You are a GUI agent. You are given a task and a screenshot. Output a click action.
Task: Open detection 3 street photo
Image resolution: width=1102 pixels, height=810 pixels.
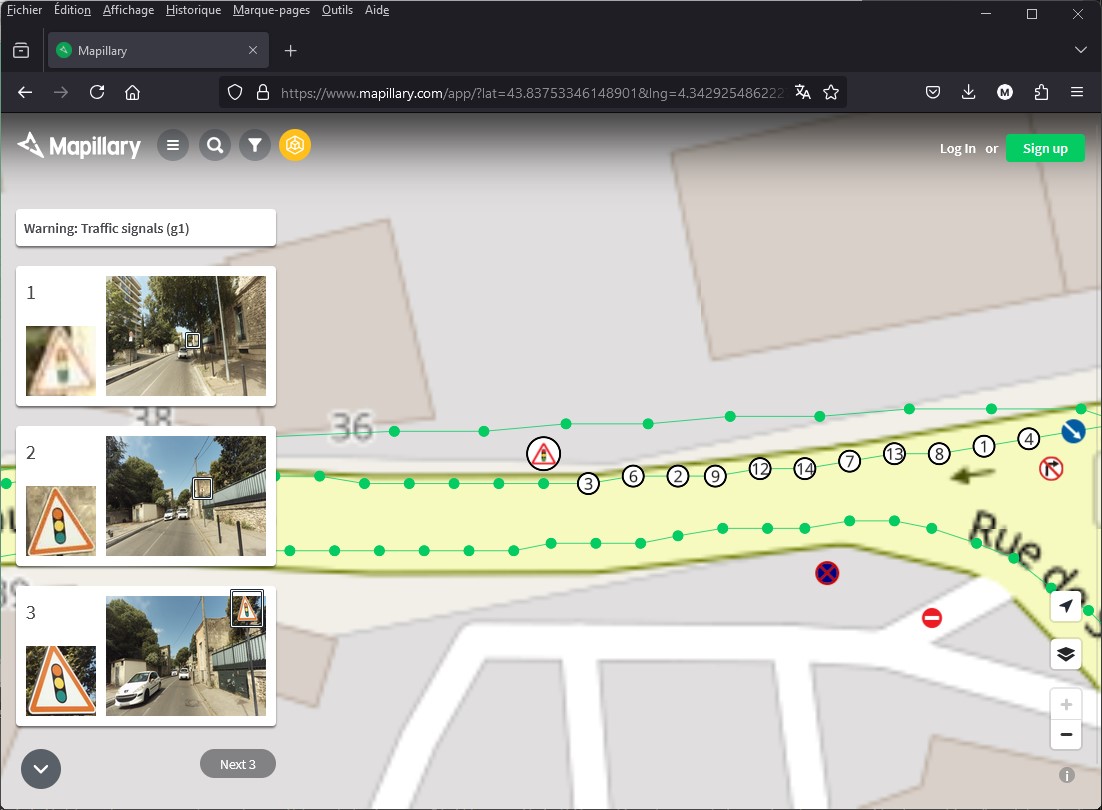186,656
